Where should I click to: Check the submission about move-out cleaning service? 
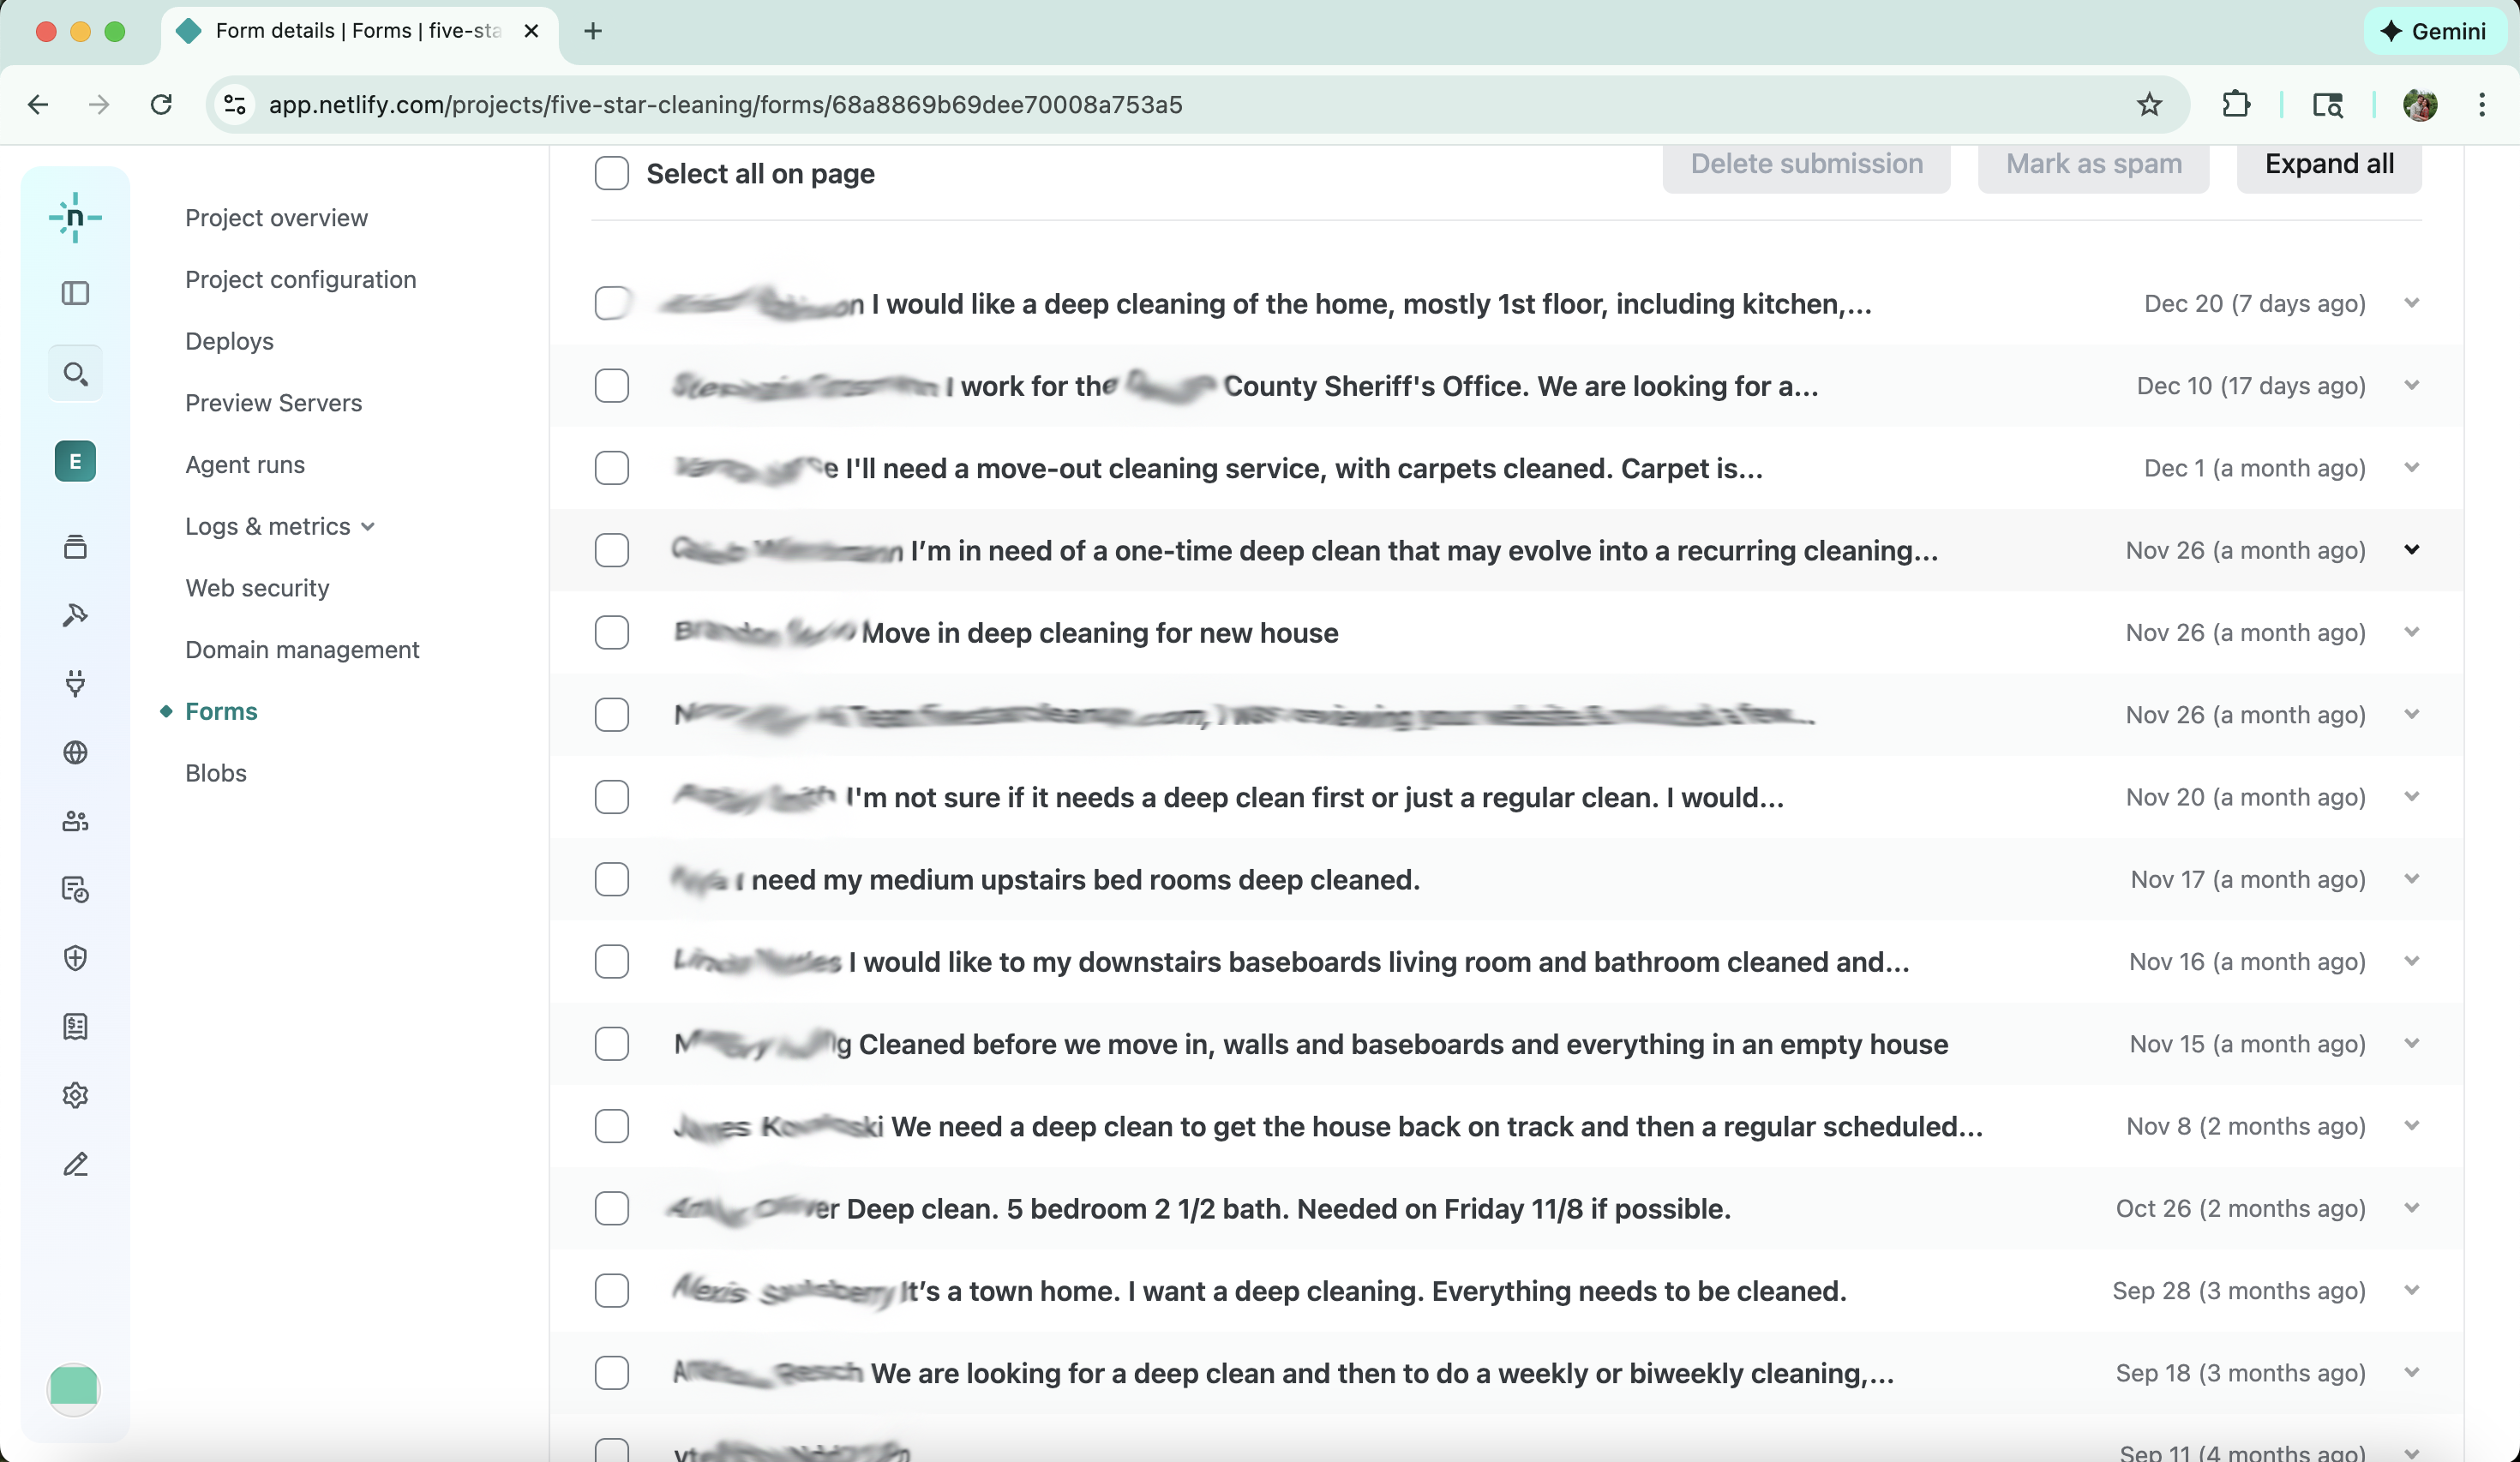[x=611, y=467]
